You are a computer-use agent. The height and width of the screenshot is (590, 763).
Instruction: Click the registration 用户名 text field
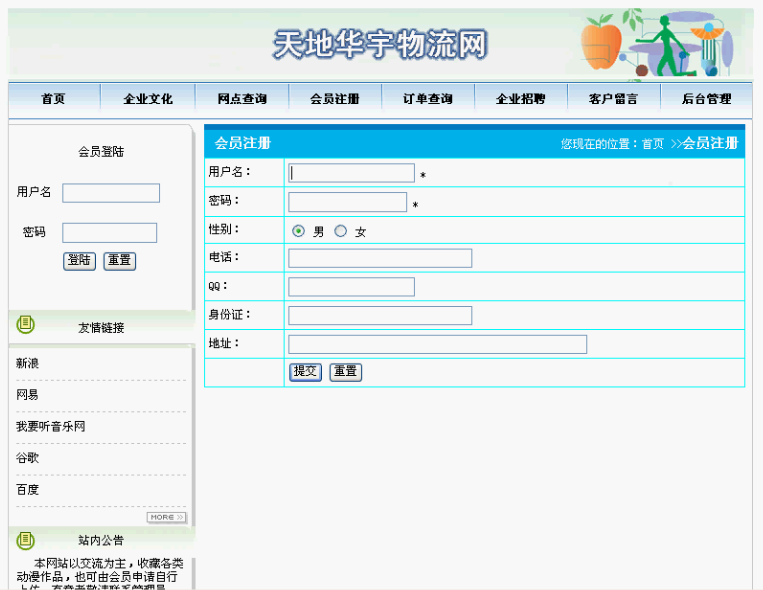(x=351, y=173)
